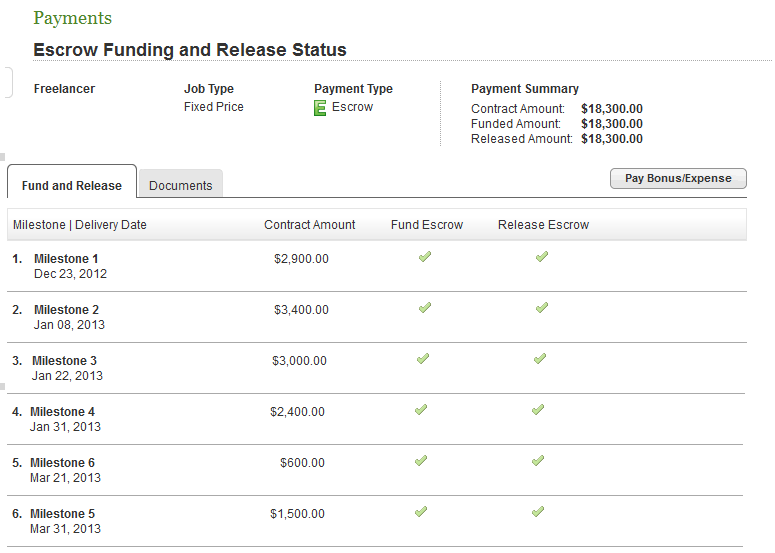Select the Fund and Release tab

(72, 185)
